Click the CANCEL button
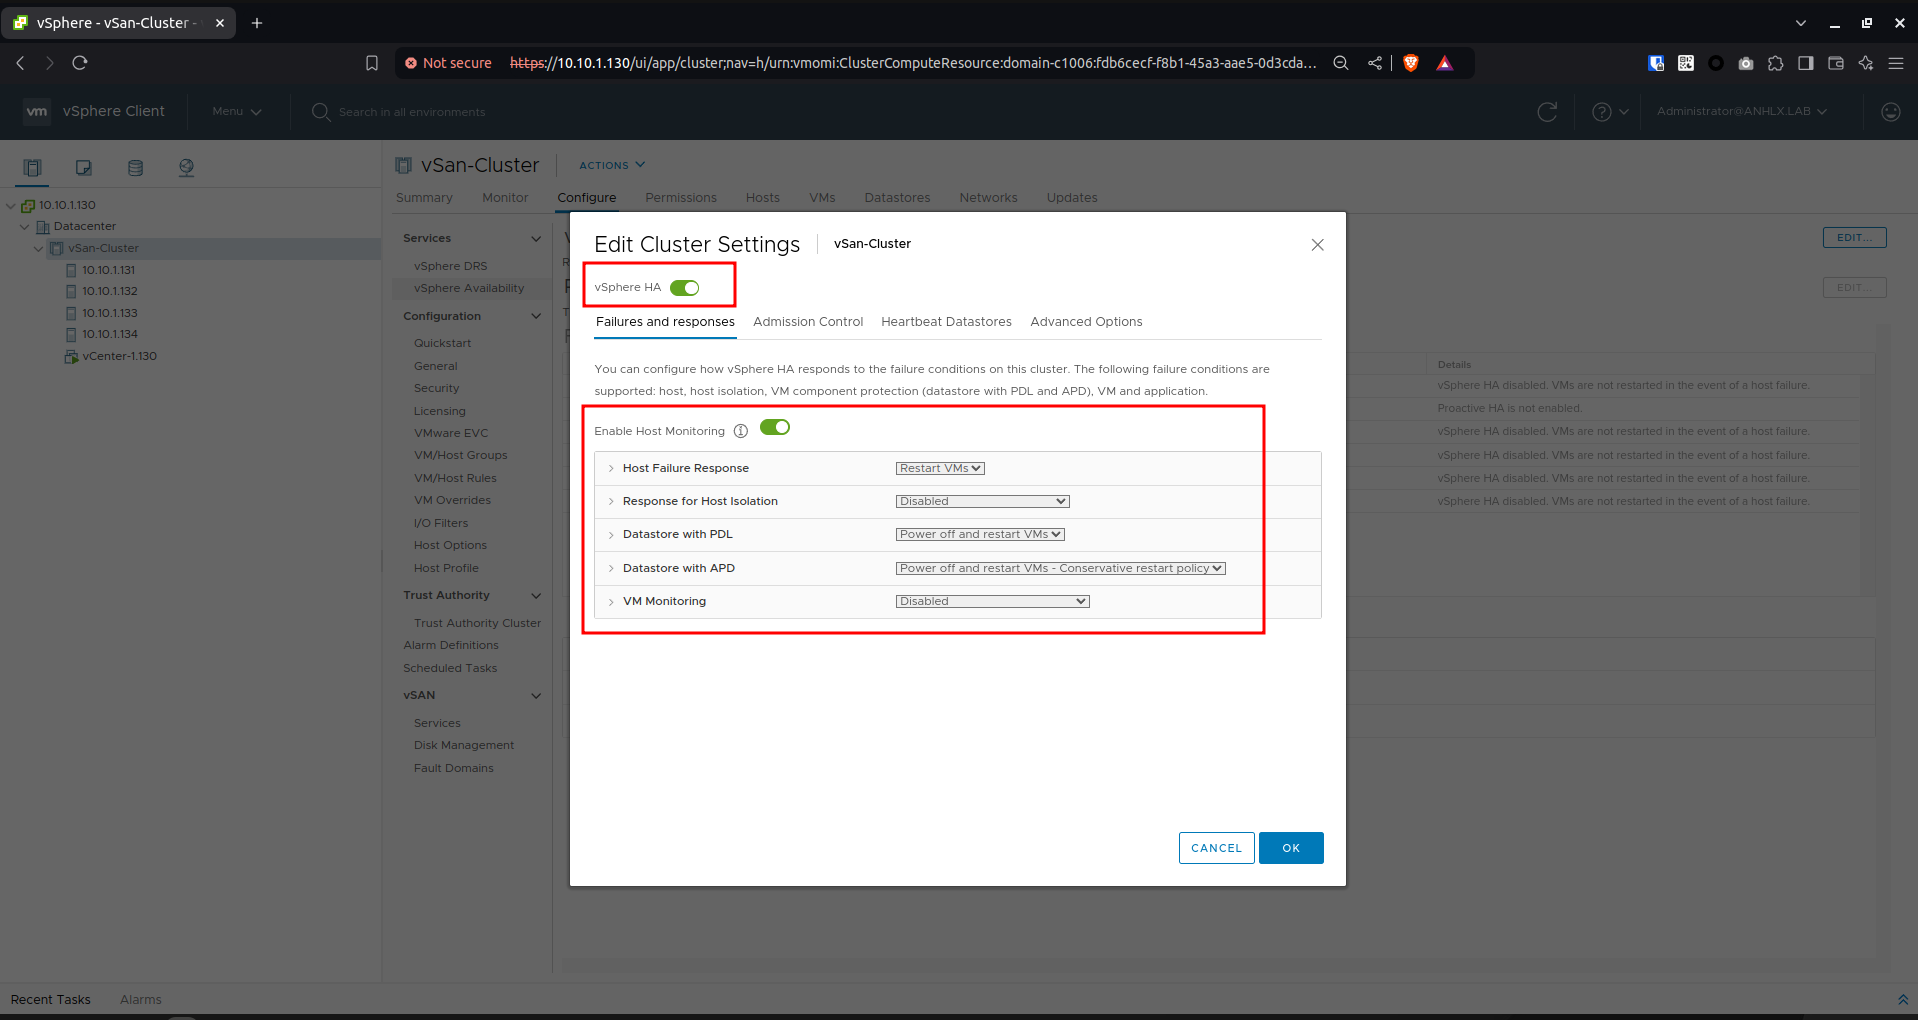Screen dimensions: 1918x1020 (x=1216, y=848)
